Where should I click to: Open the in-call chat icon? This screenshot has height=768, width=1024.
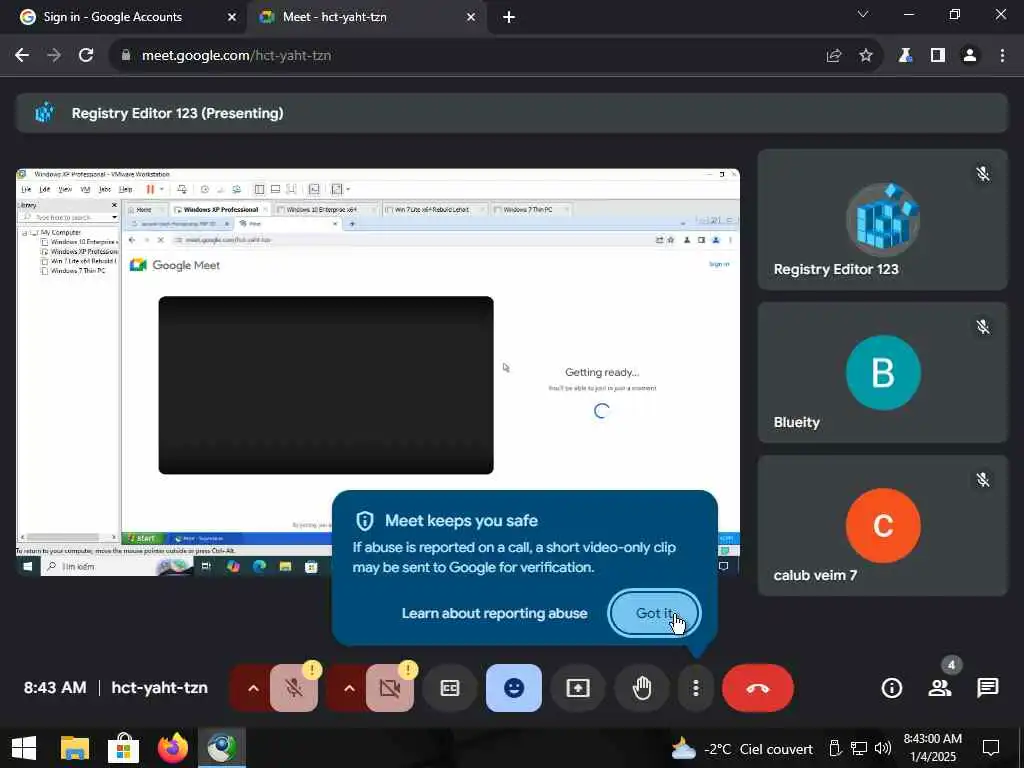987,688
